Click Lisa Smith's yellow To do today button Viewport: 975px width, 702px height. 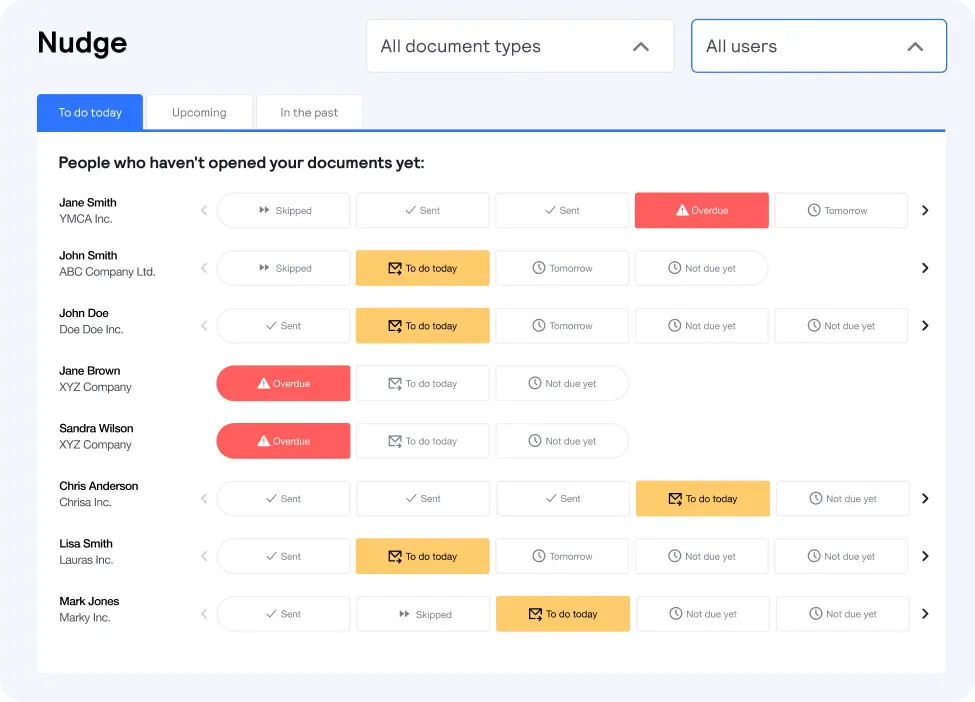pyautogui.click(x=422, y=557)
